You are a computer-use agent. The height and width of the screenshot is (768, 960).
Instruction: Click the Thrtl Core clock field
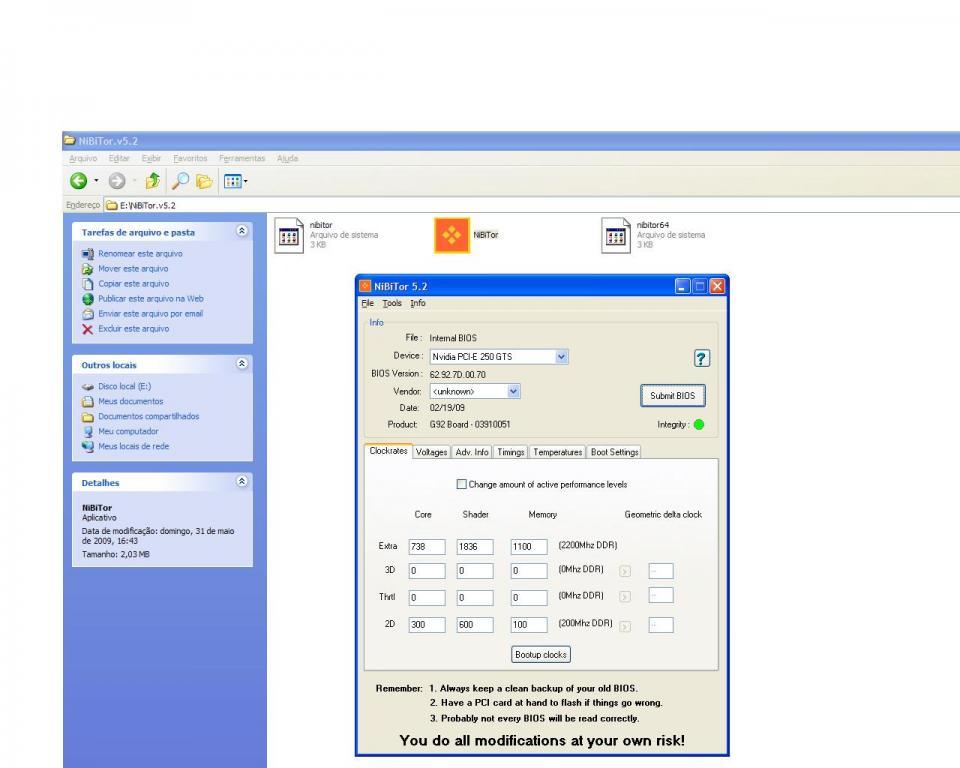point(427,598)
